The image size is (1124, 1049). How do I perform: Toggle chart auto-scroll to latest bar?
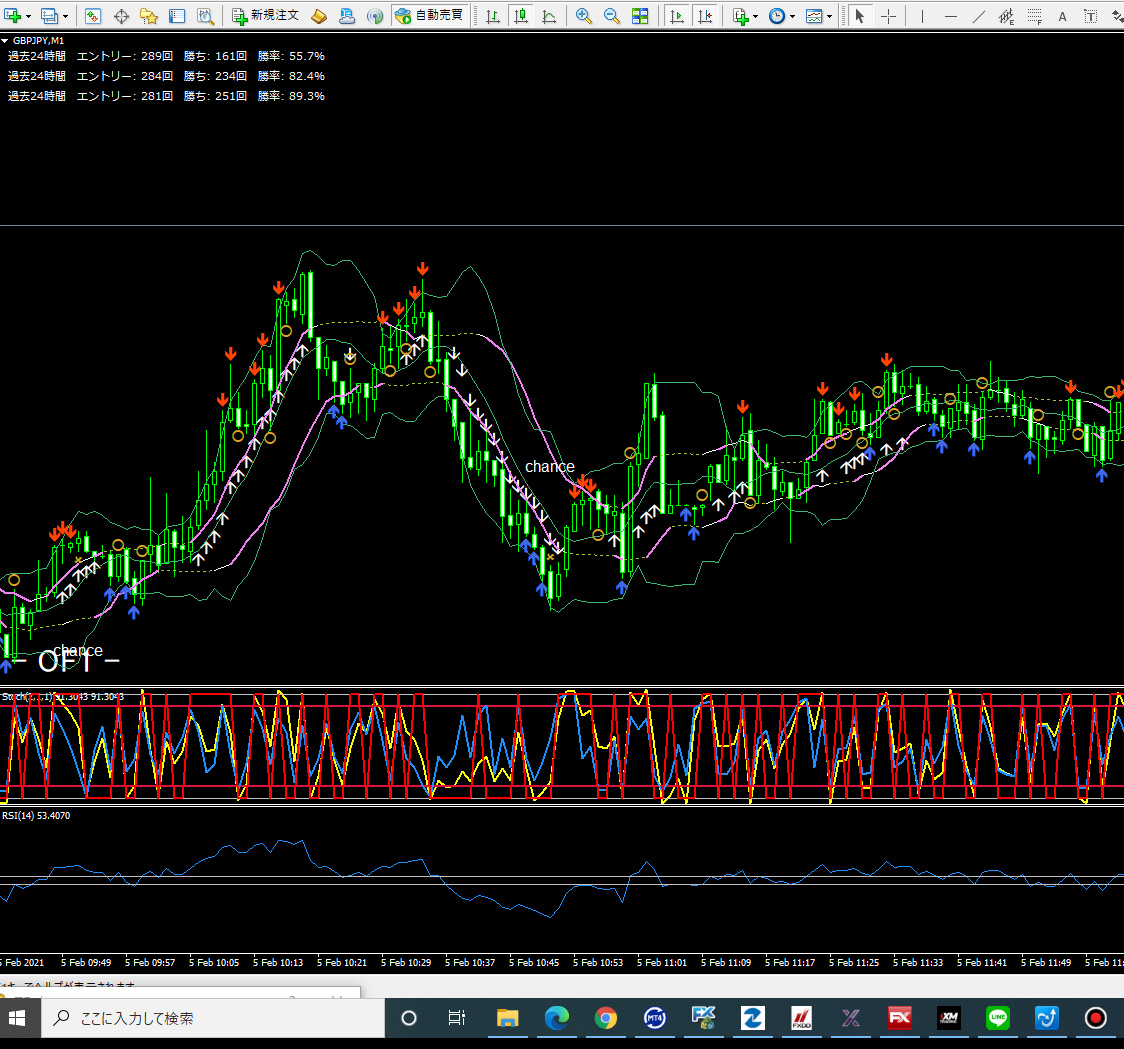[x=677, y=16]
